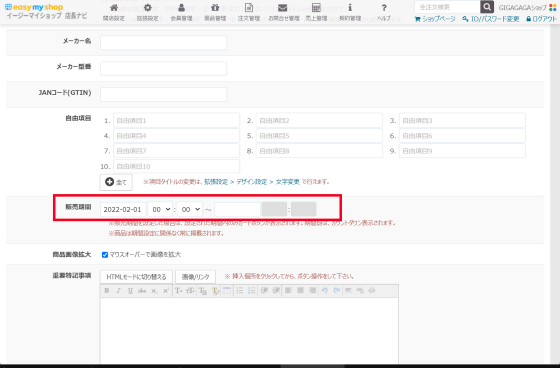
Task: Click the easy my shop logo
Action: pos(34,7)
